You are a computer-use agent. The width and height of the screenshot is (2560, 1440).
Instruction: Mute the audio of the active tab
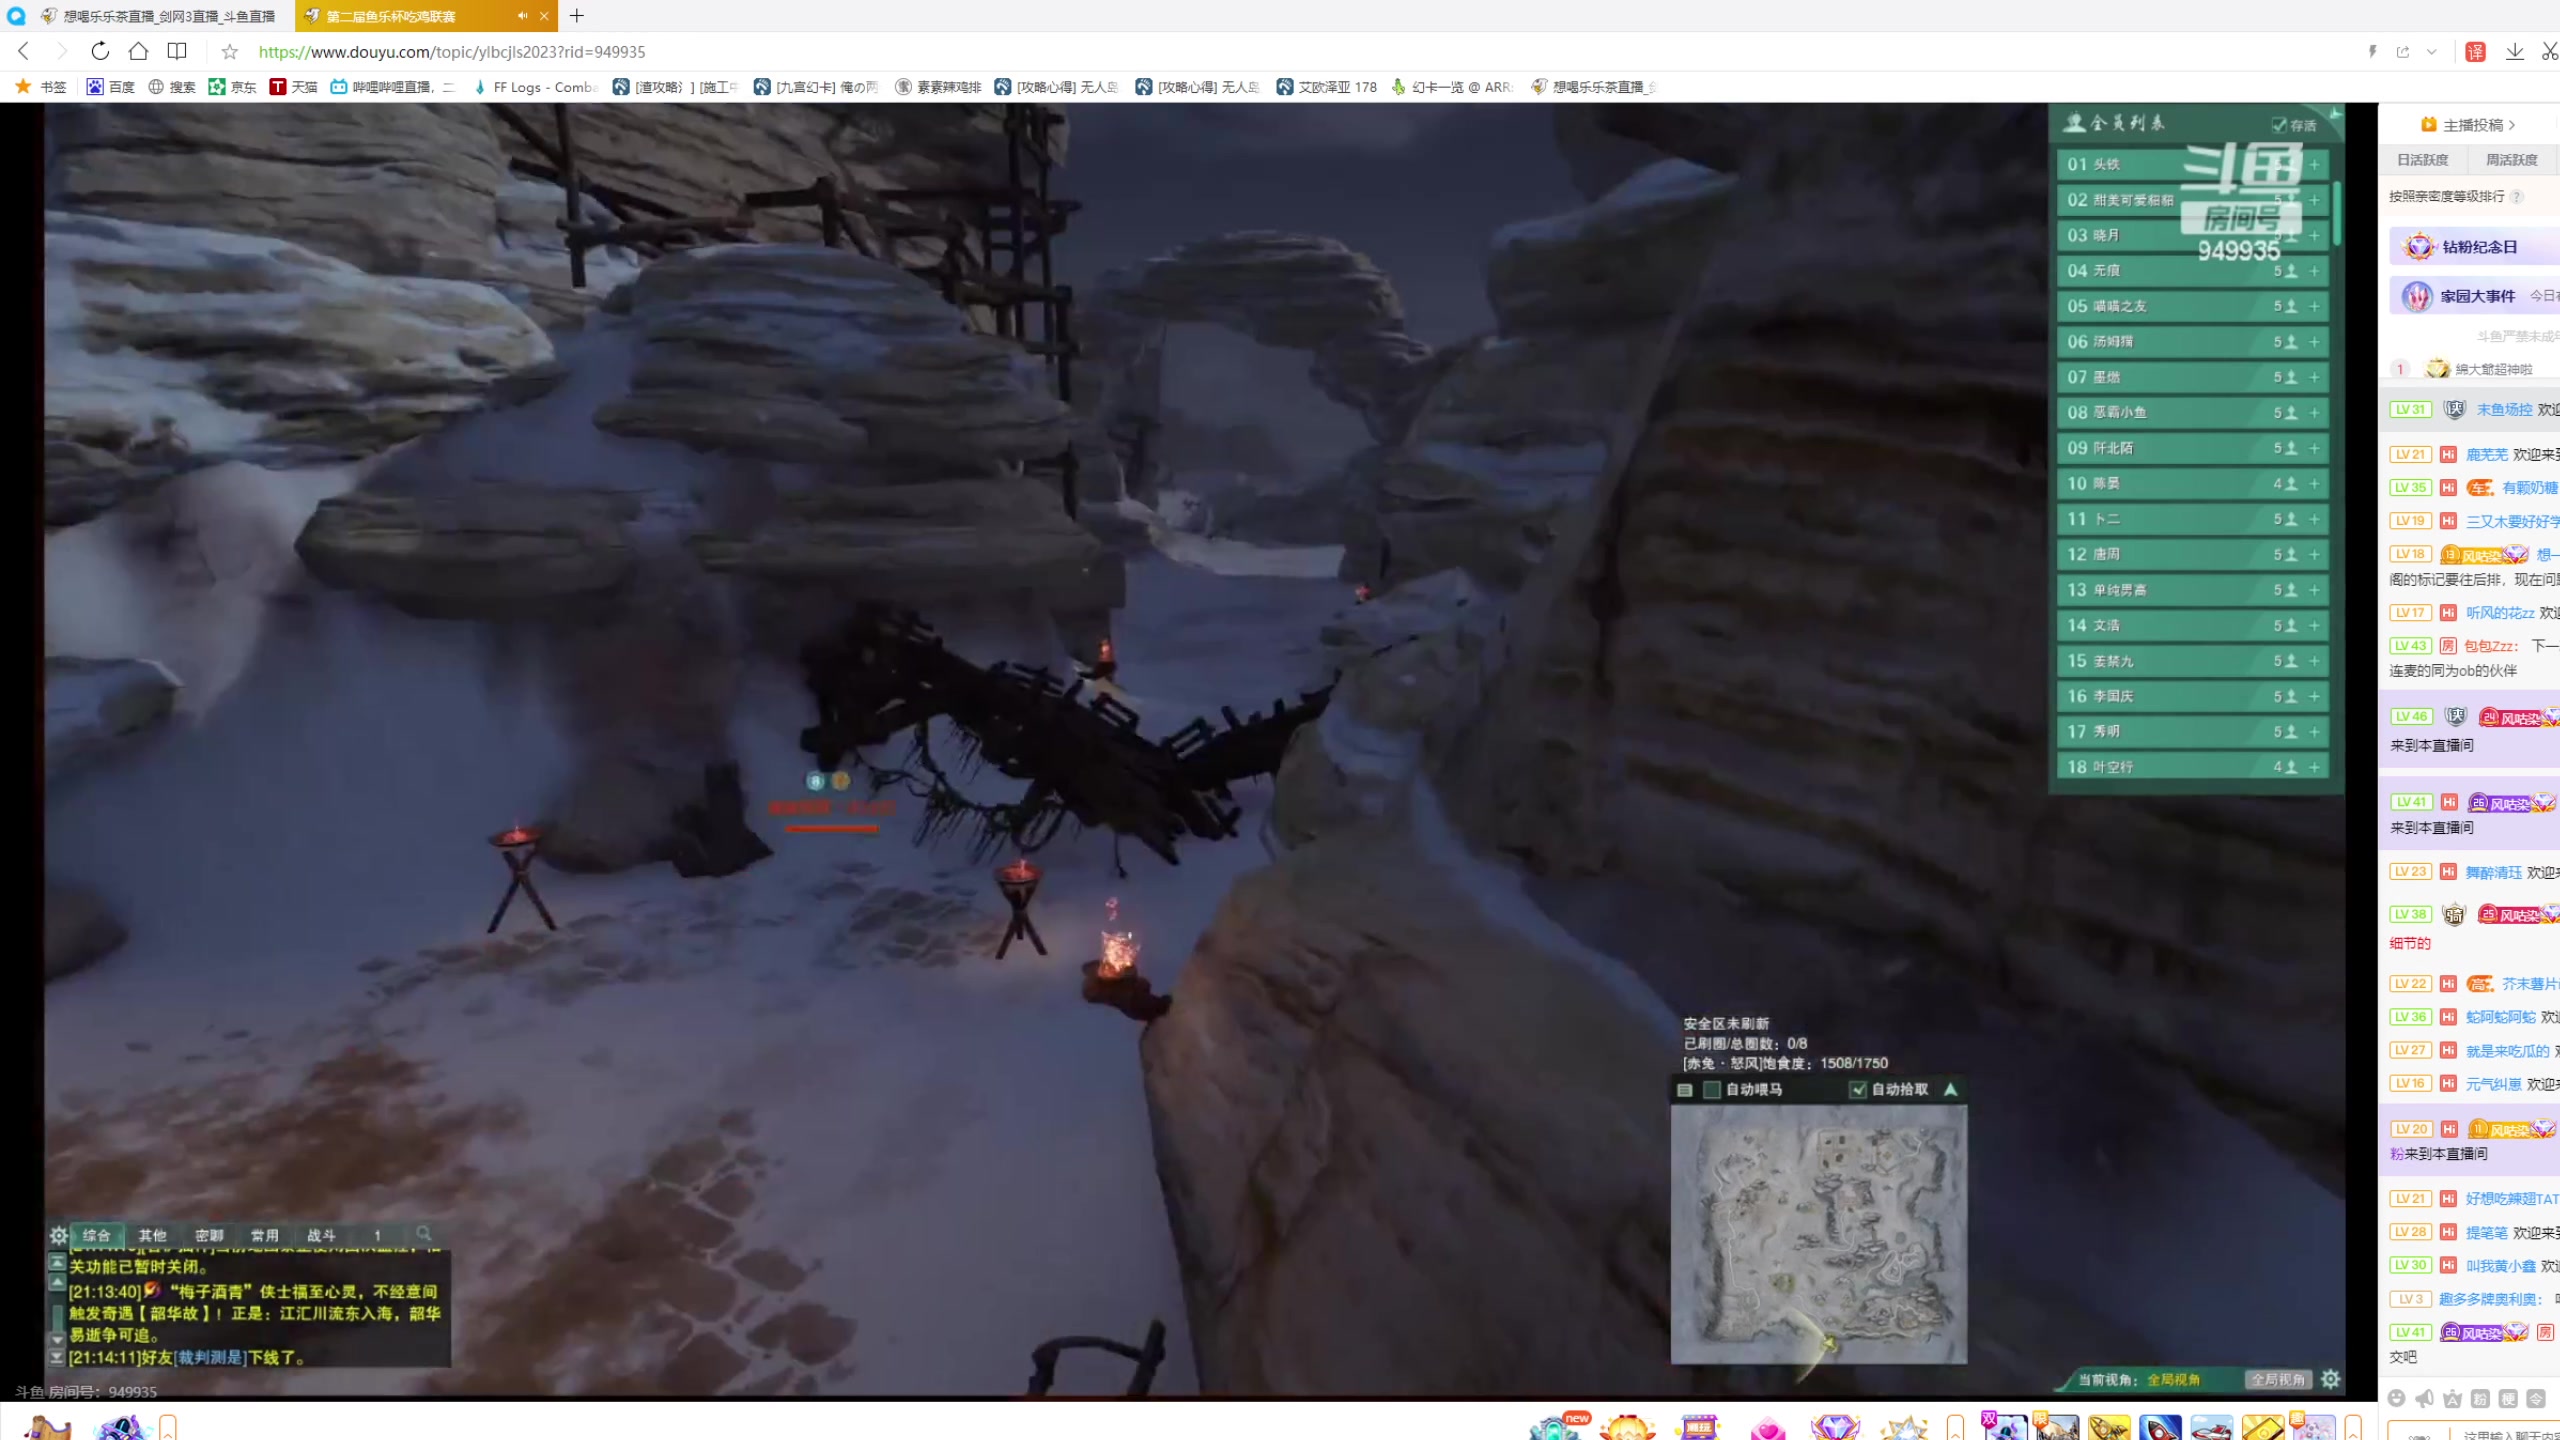coord(522,16)
